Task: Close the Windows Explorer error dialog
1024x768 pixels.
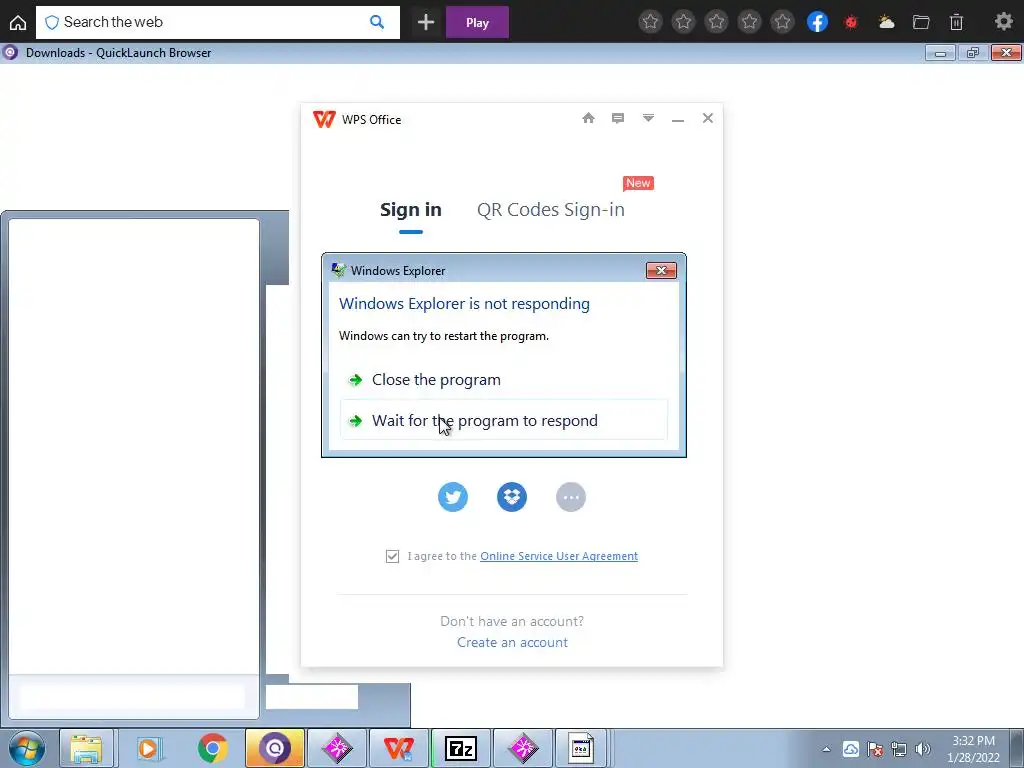Action: click(661, 270)
